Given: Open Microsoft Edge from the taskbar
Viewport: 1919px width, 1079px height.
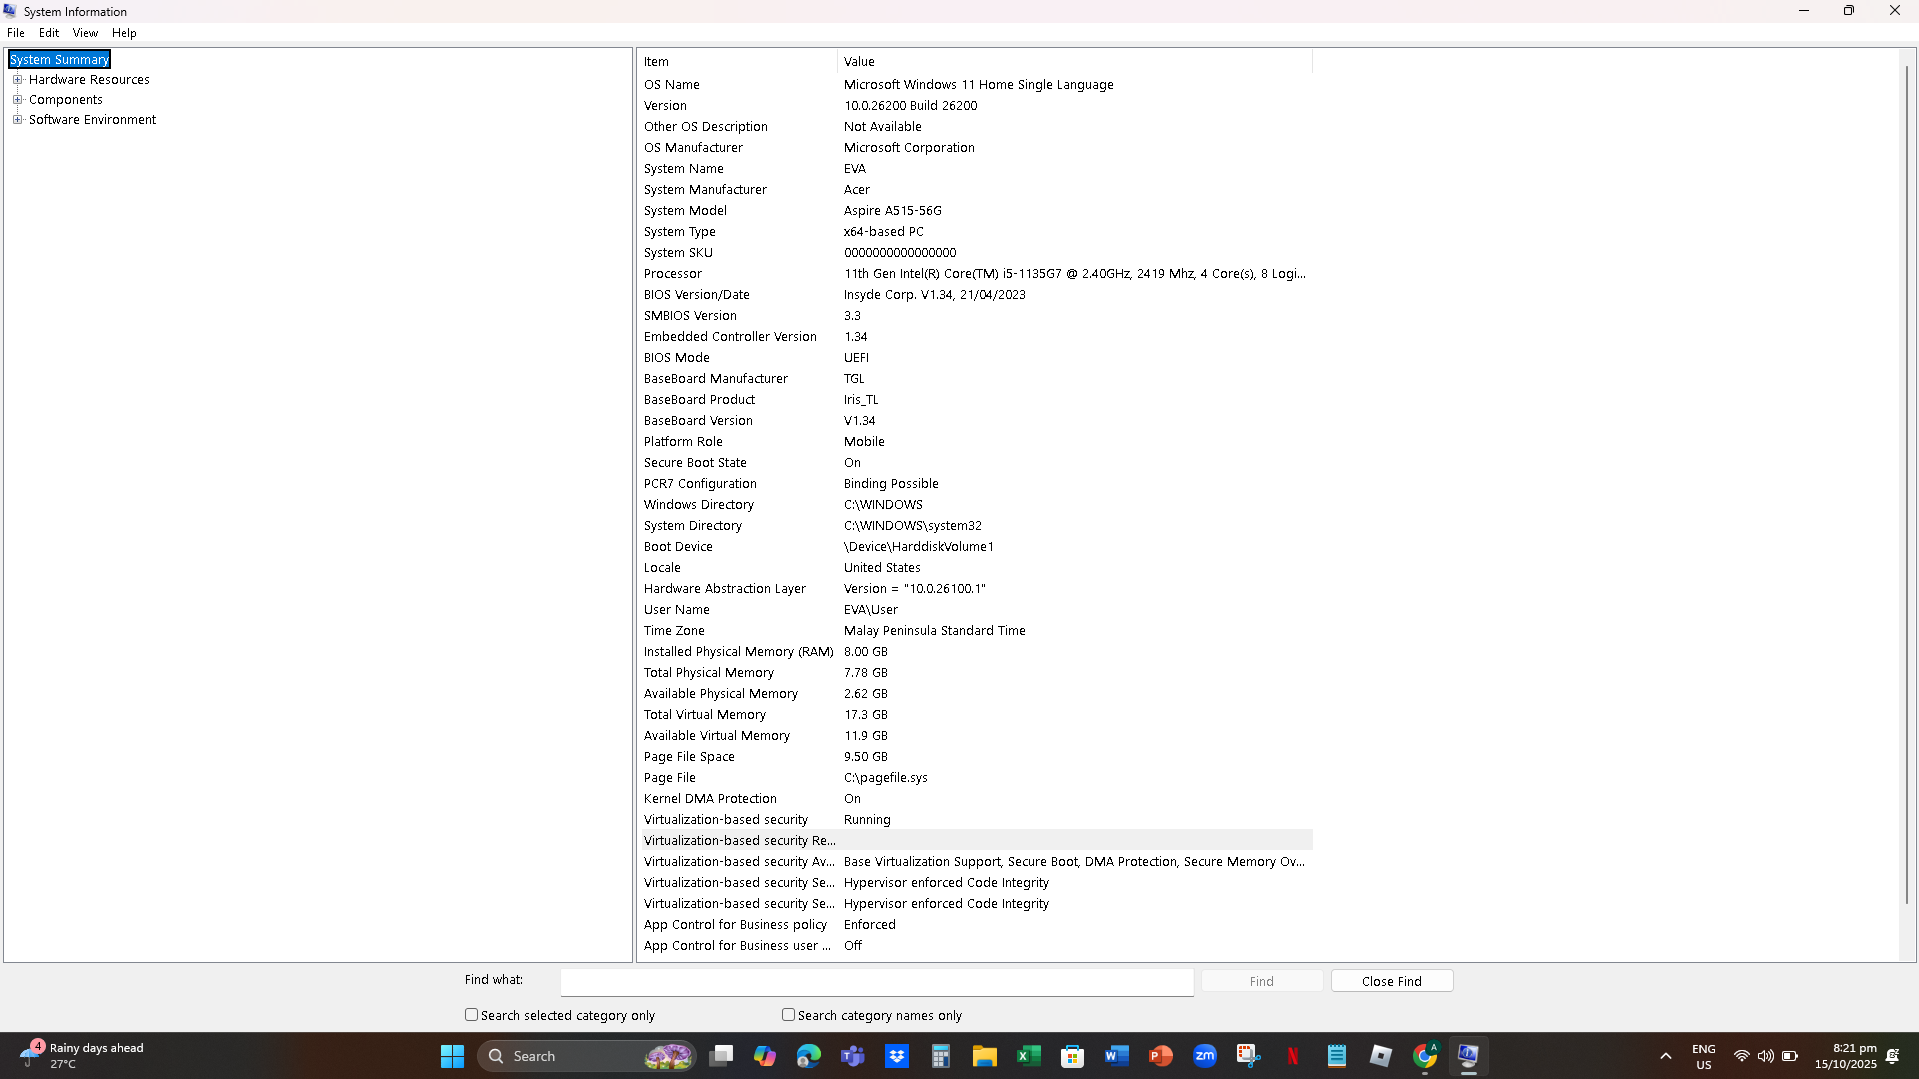Looking at the screenshot, I should [809, 1056].
